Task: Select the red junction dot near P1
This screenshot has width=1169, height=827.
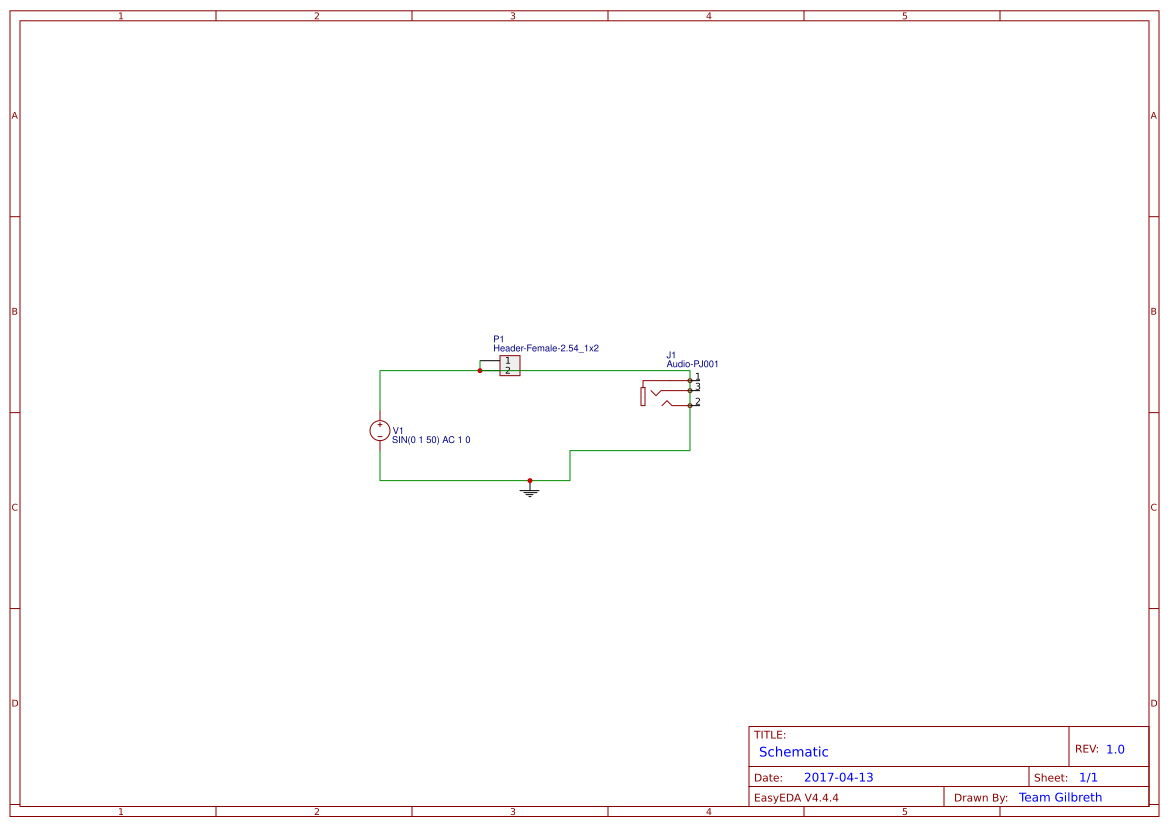Action: [x=480, y=370]
